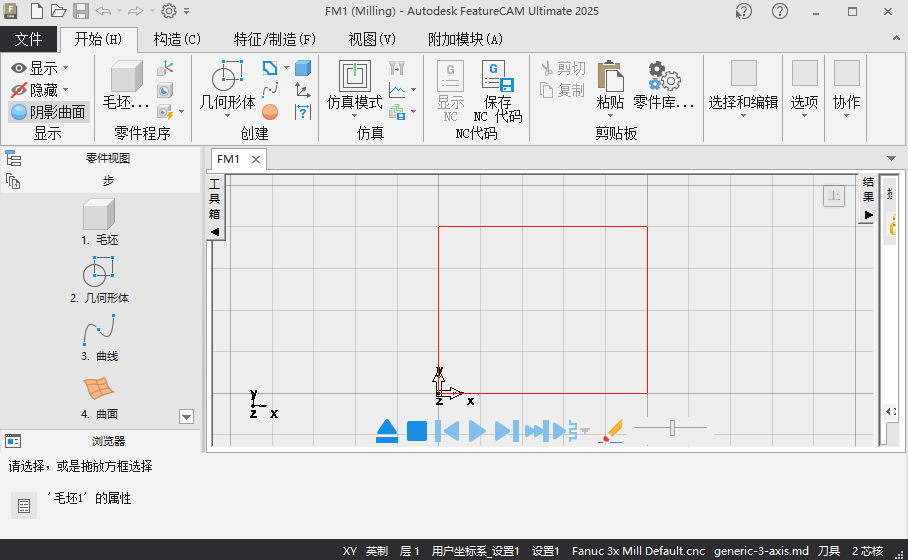The width and height of the screenshot is (908, 560).
Task: Select step 1. 毛坯 in steps panel
Action: tap(99, 222)
